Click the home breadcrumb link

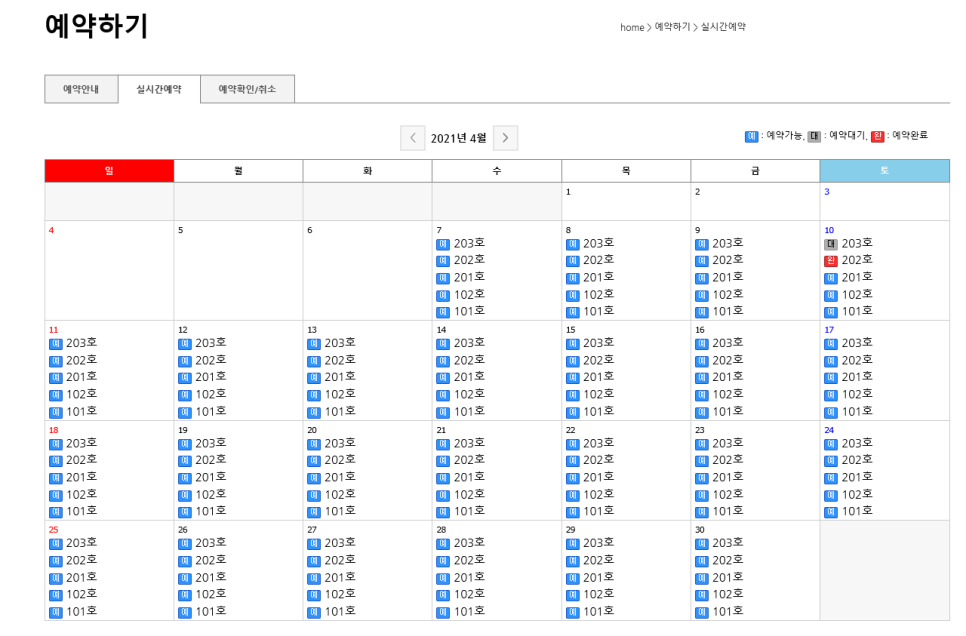tap(632, 27)
